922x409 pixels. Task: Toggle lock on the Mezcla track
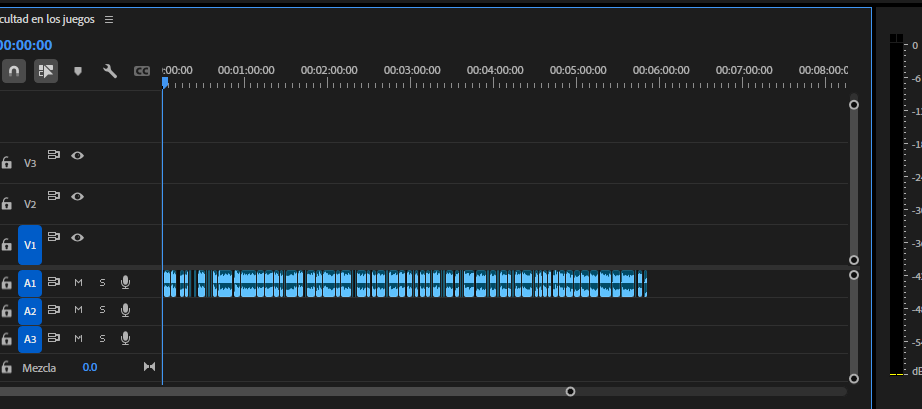pos(6,367)
